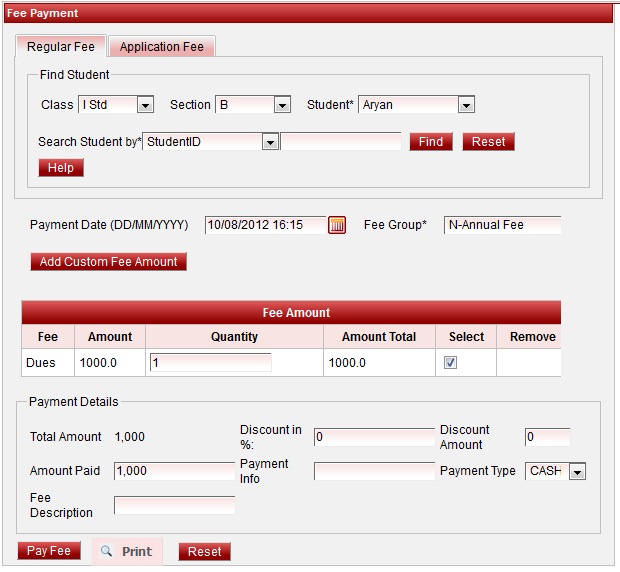Click Add Custom Fee Amount button
The image size is (620, 572).
pyautogui.click(x=108, y=262)
